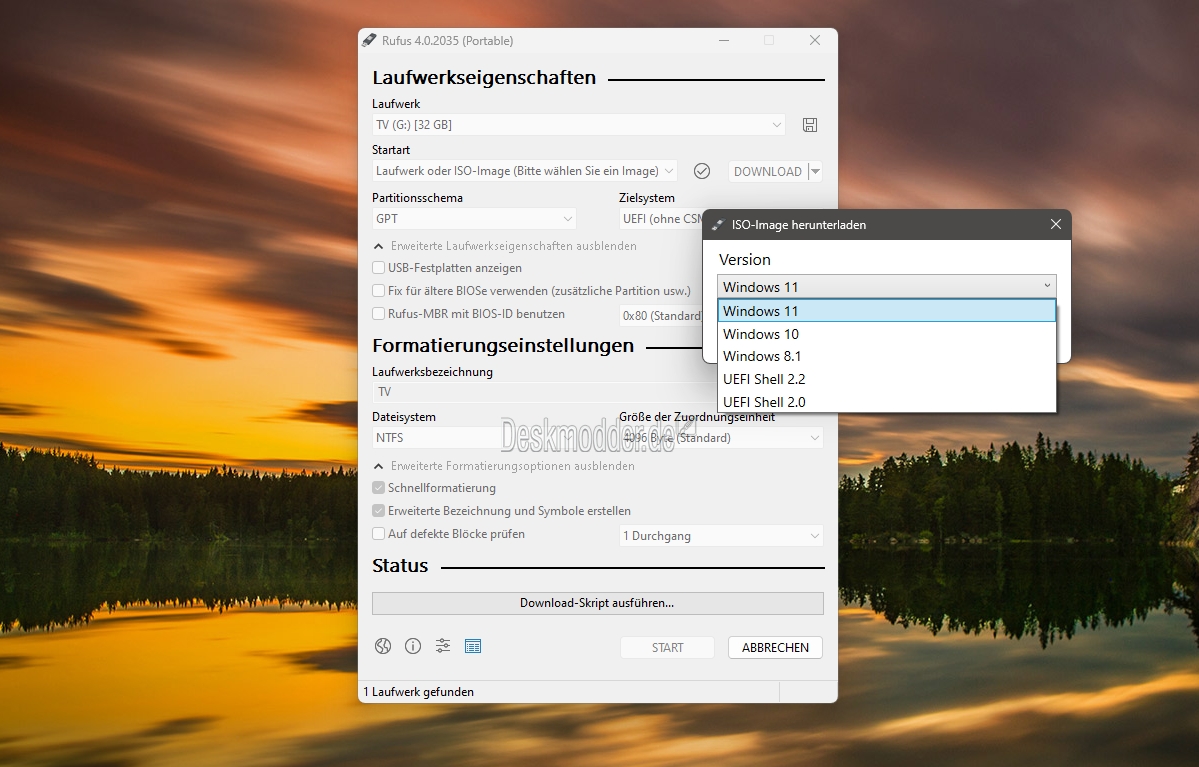Collapse Erweiterte Formatierungsoptionen ausblenden
The height and width of the screenshot is (767, 1199).
click(x=504, y=466)
